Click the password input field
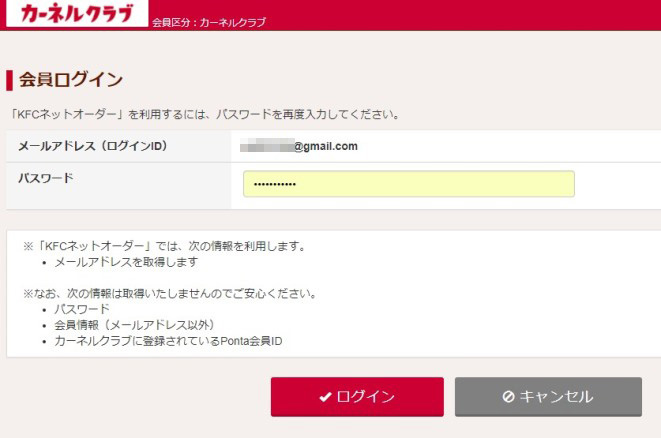This screenshot has width=661, height=438. pos(408,184)
